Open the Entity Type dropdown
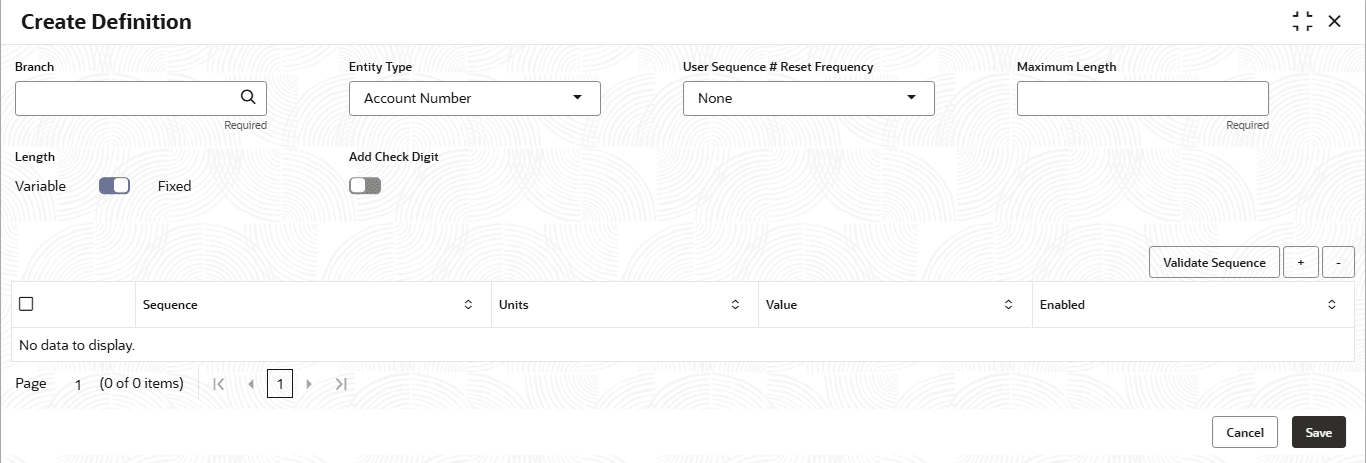The height and width of the screenshot is (463, 1366). point(475,98)
